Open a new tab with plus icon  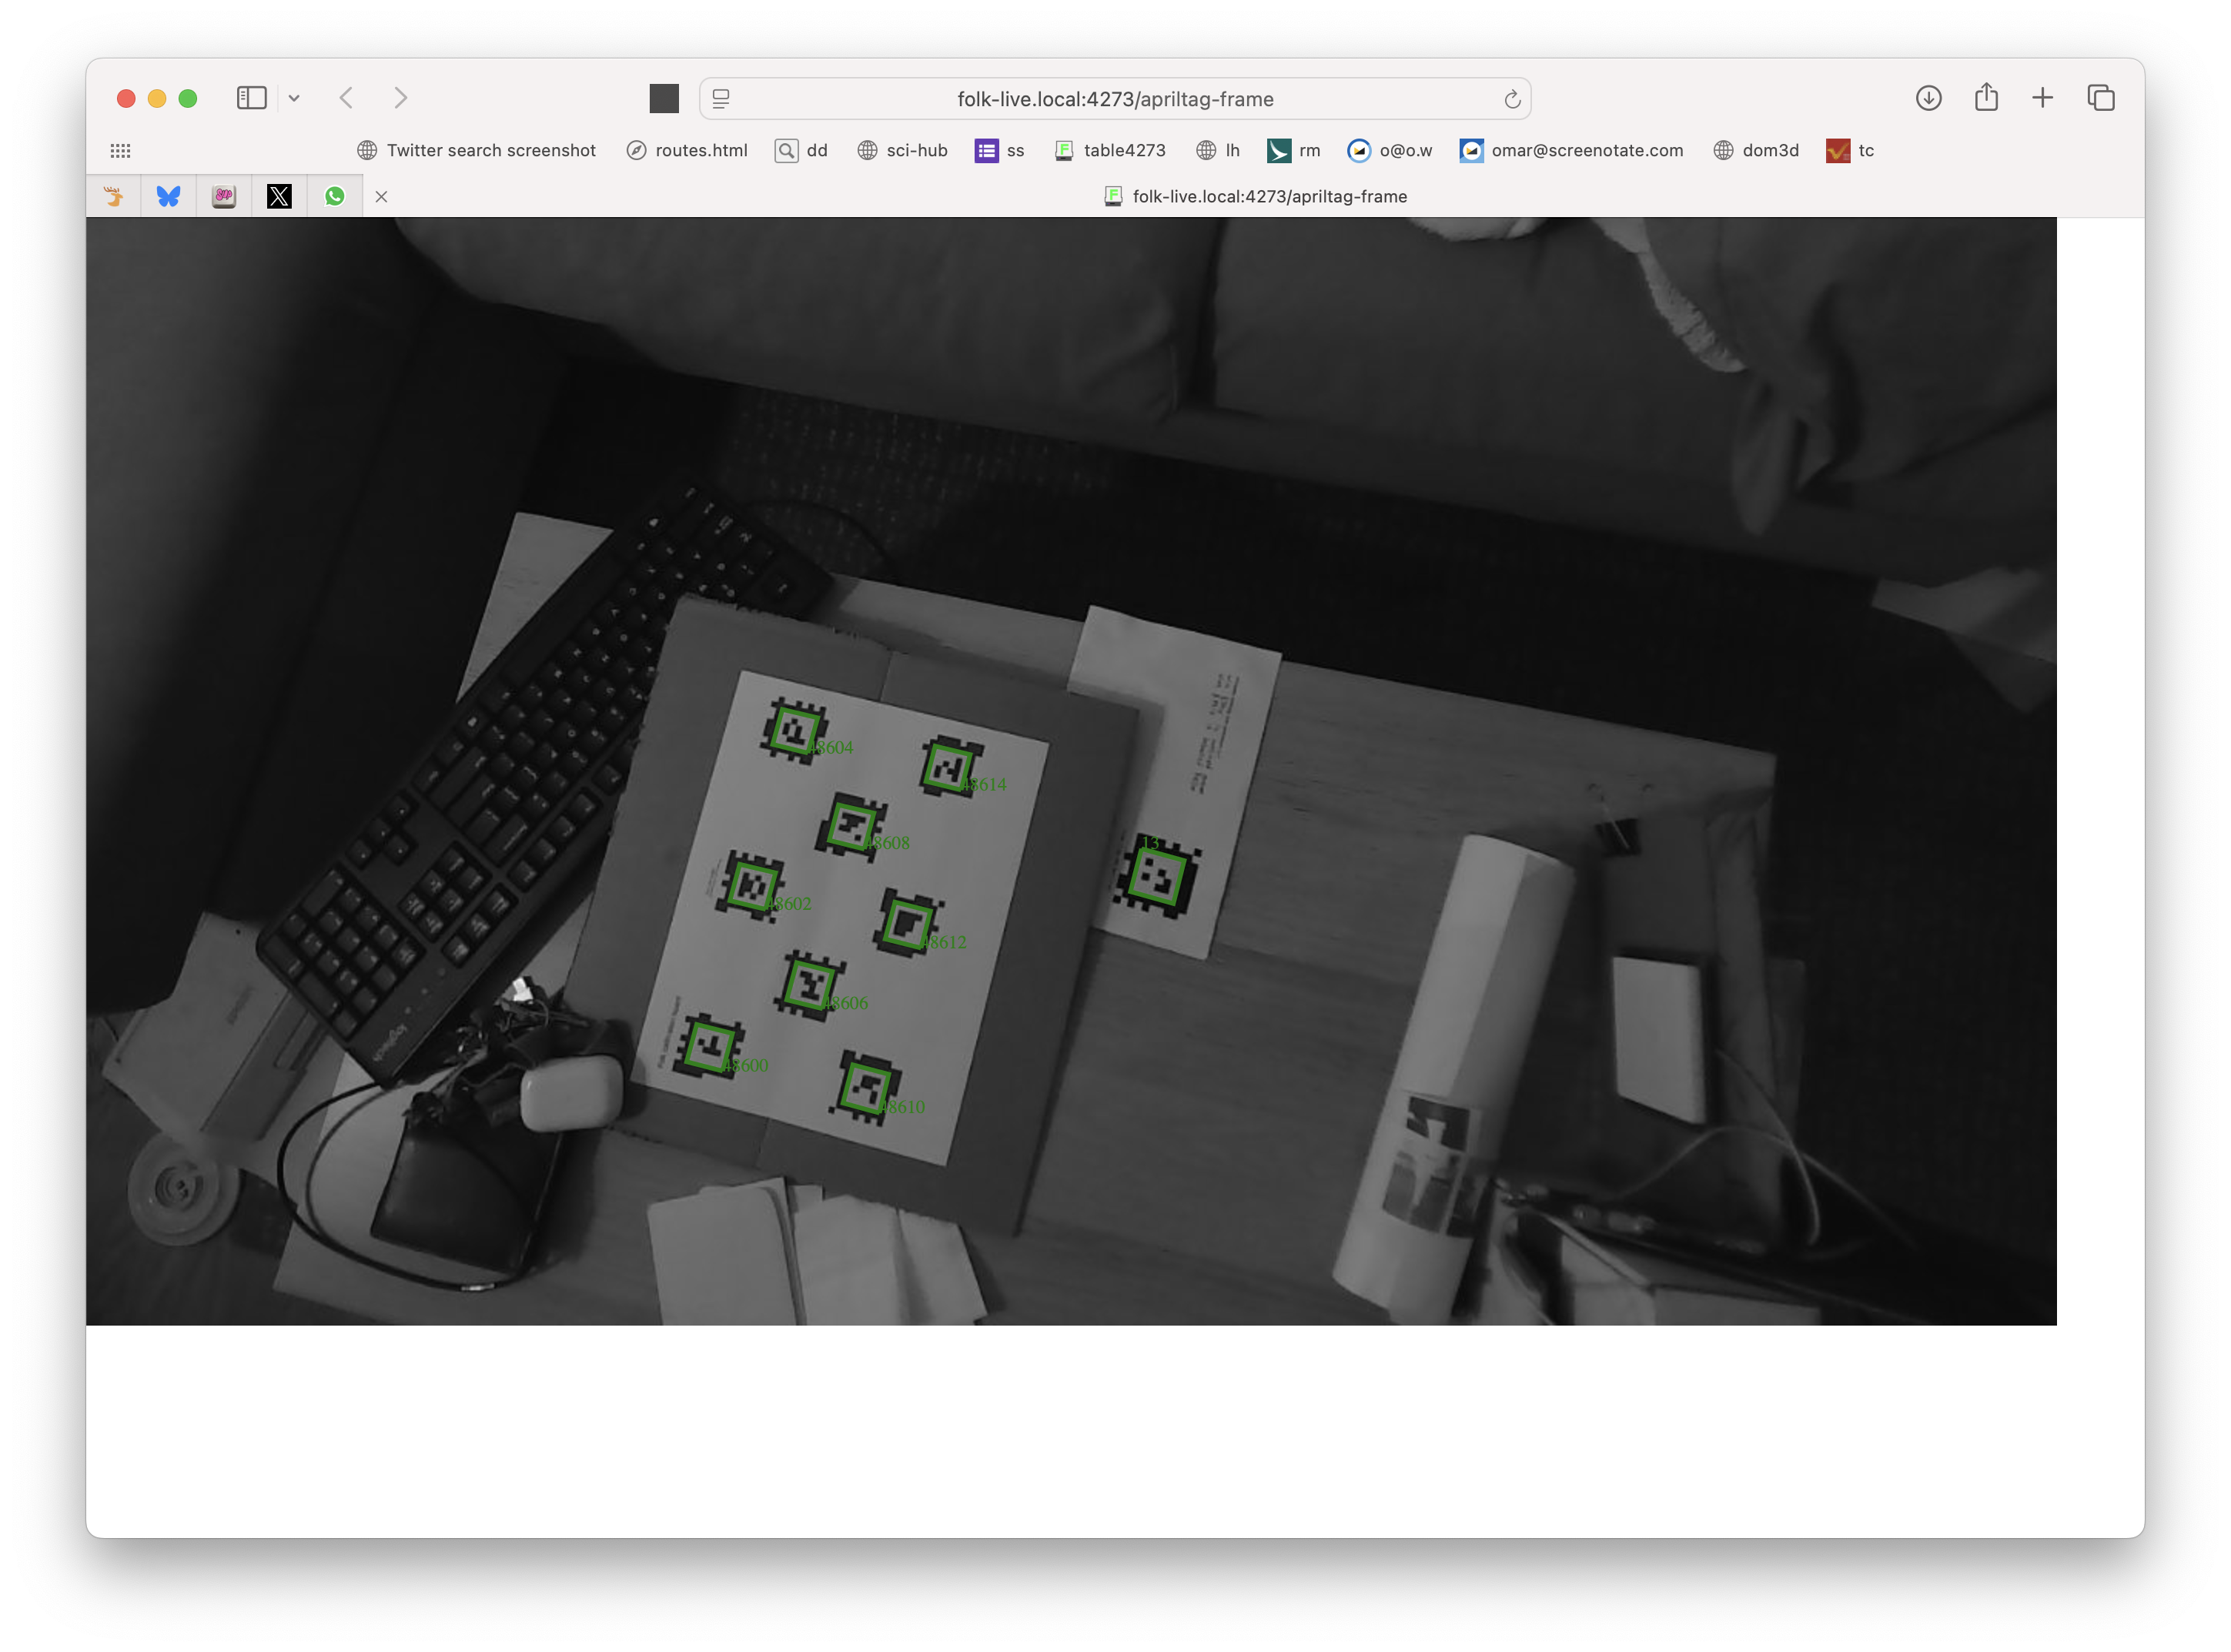click(2042, 98)
